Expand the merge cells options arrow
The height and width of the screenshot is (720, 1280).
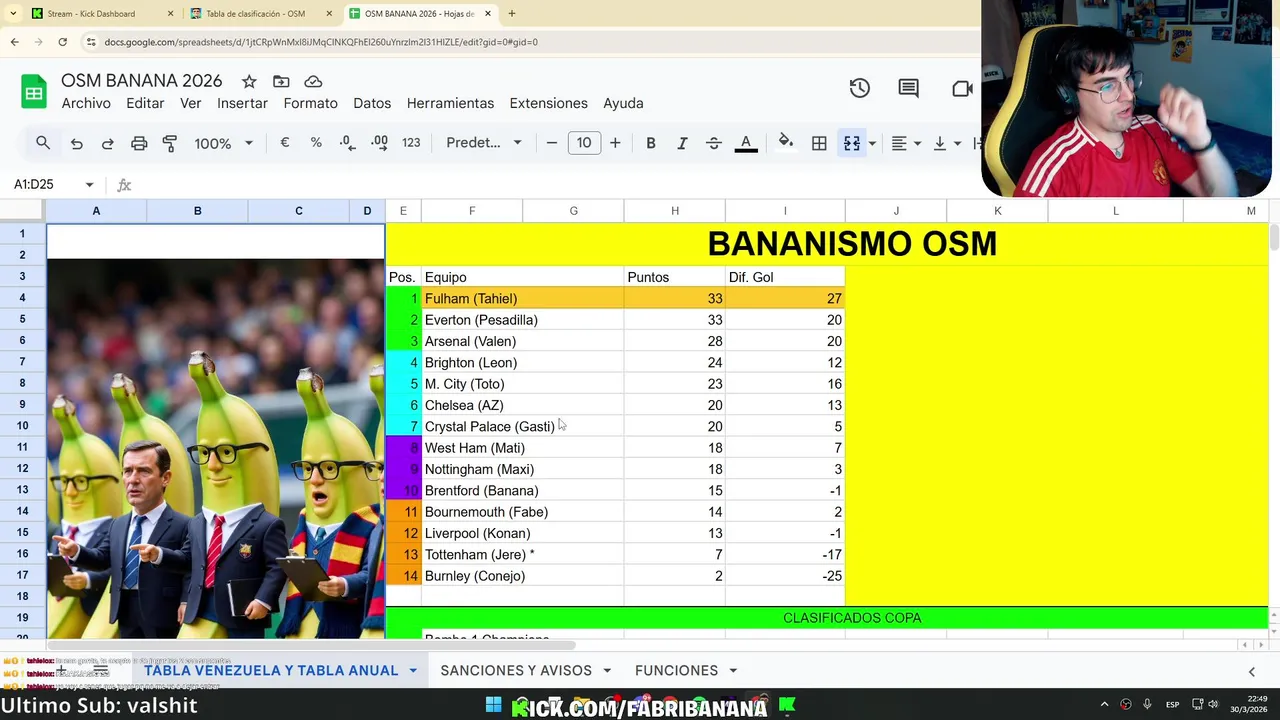872,143
